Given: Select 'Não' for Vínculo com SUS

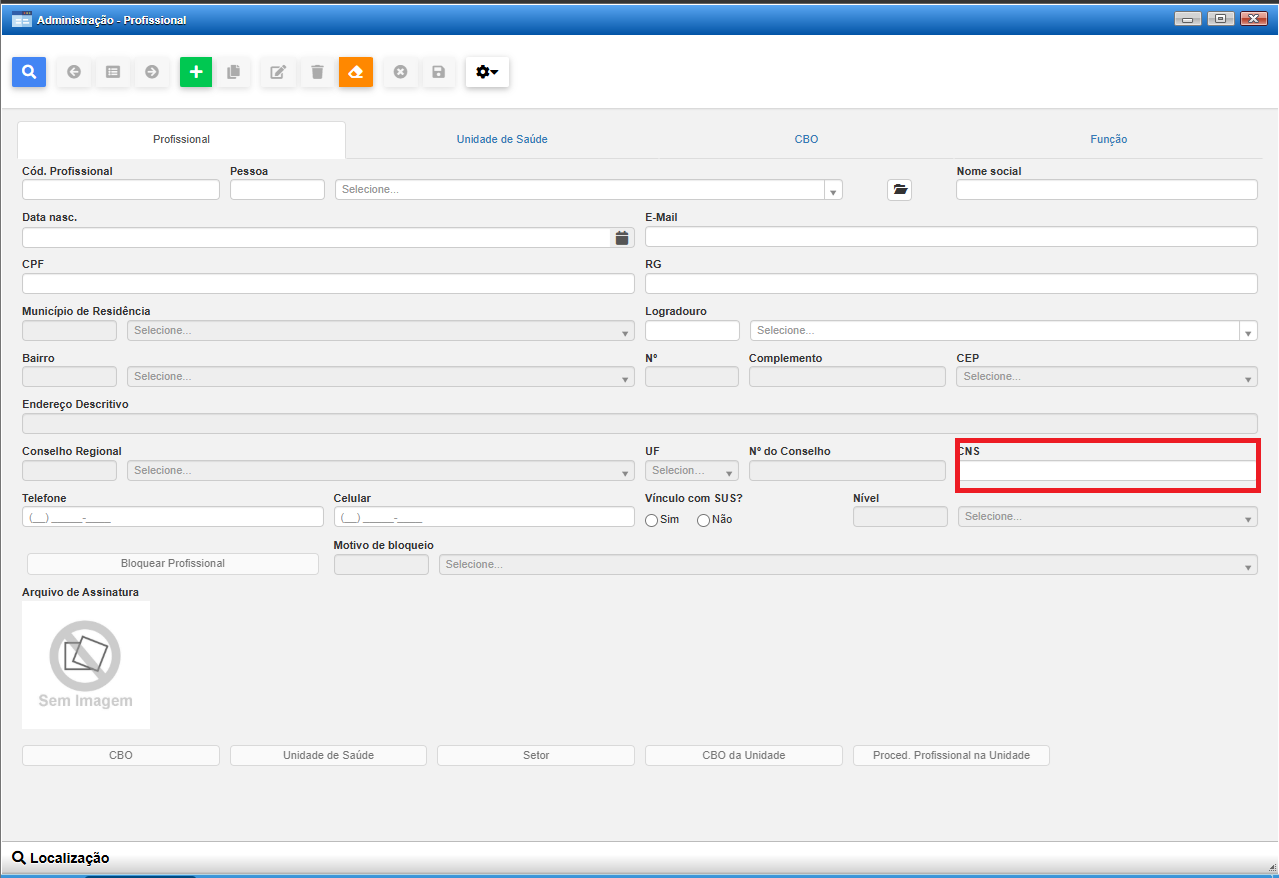Looking at the screenshot, I should click(703, 520).
